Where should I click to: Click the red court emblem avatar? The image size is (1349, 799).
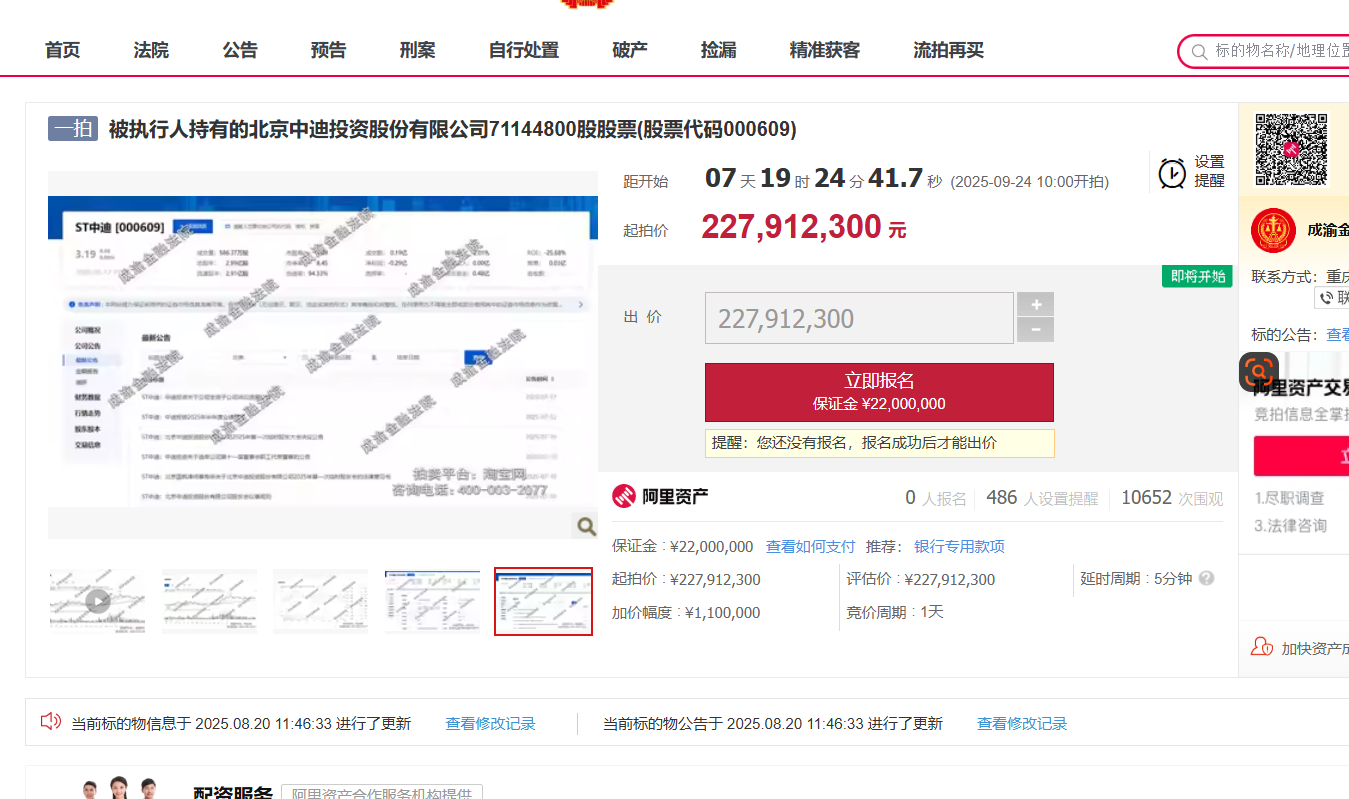[x=1273, y=230]
